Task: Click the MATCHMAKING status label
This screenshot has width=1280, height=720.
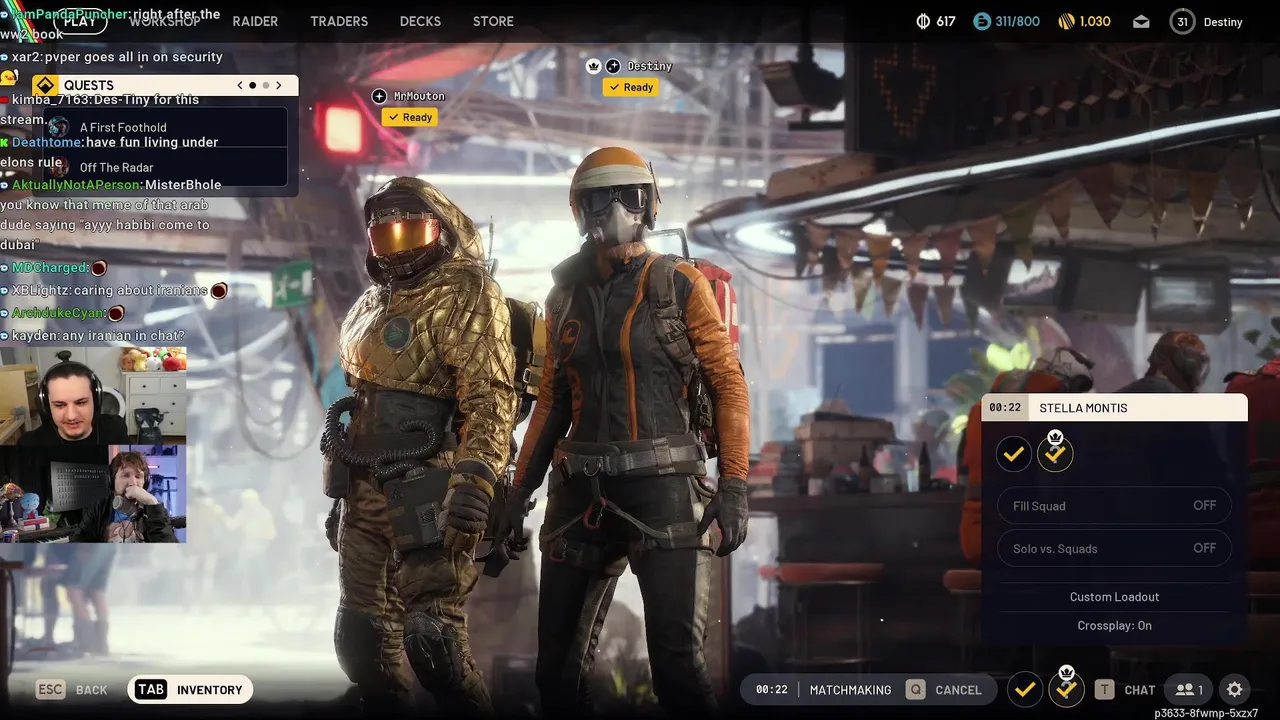Action: (x=850, y=690)
